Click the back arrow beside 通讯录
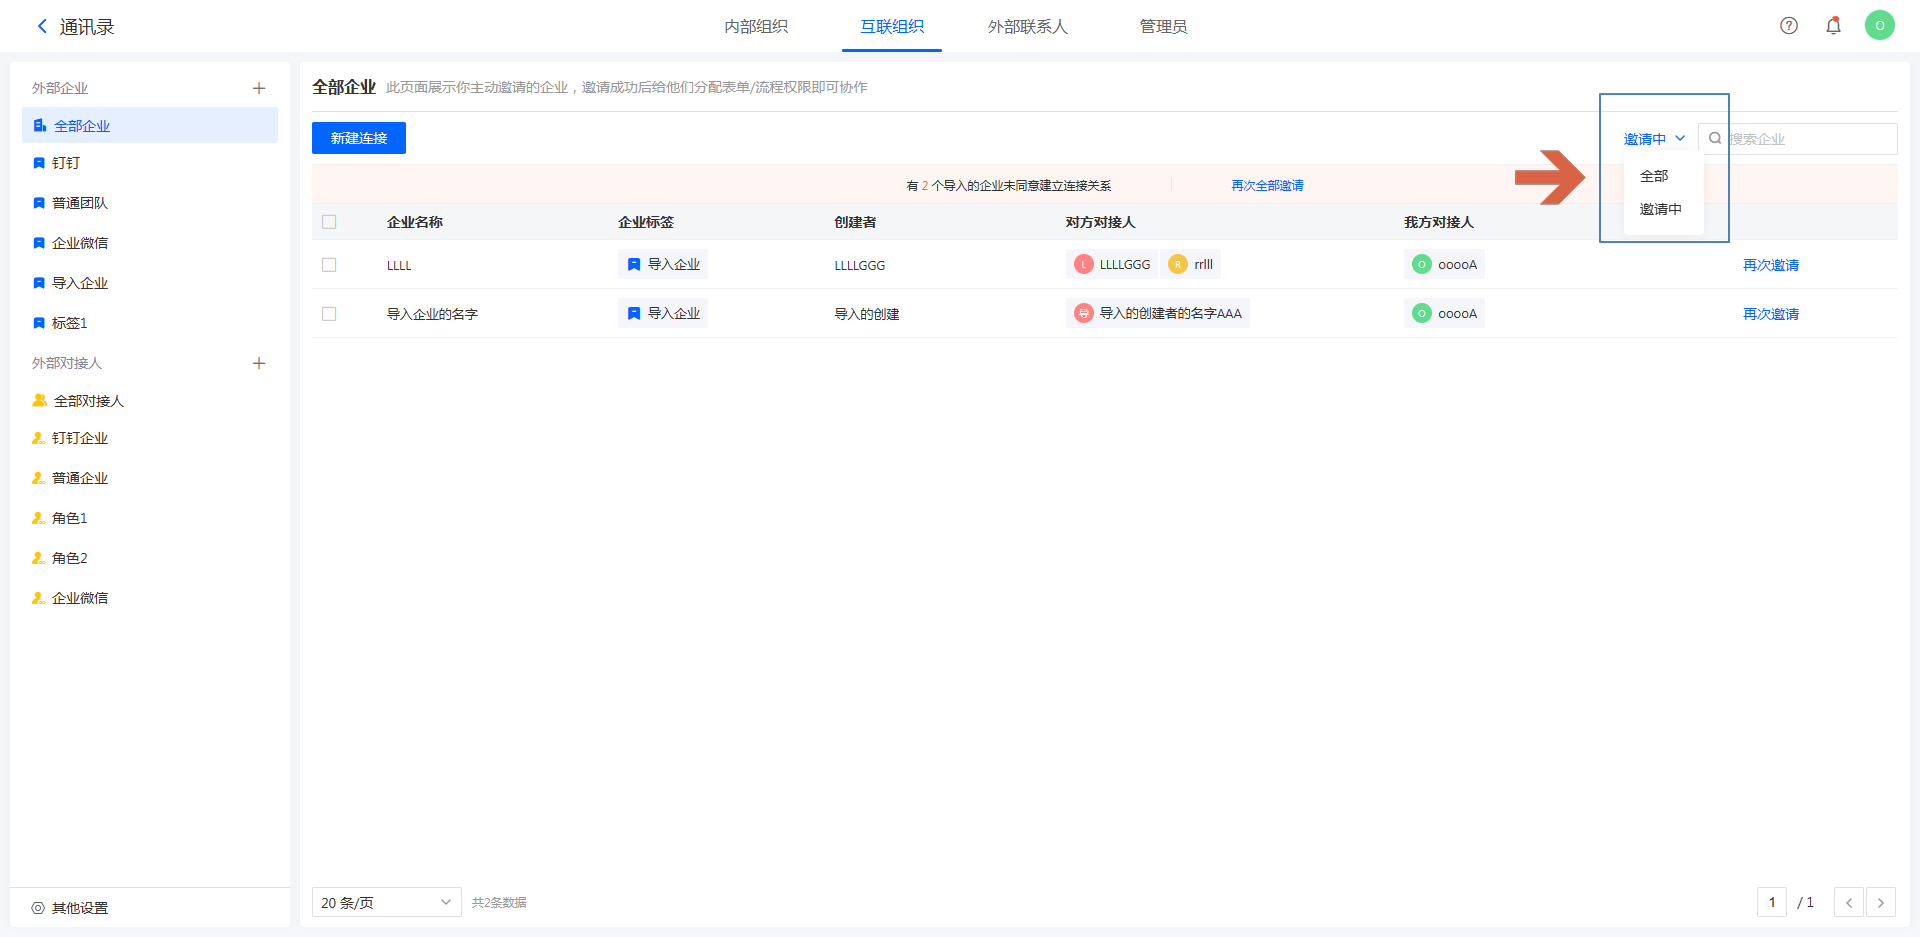 (x=42, y=27)
